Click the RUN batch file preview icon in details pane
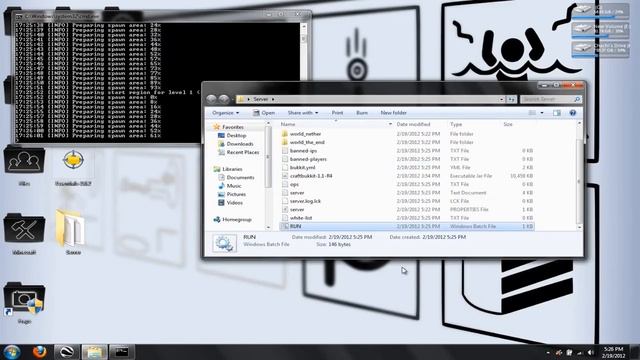This screenshot has width=640, height=360. point(224,243)
